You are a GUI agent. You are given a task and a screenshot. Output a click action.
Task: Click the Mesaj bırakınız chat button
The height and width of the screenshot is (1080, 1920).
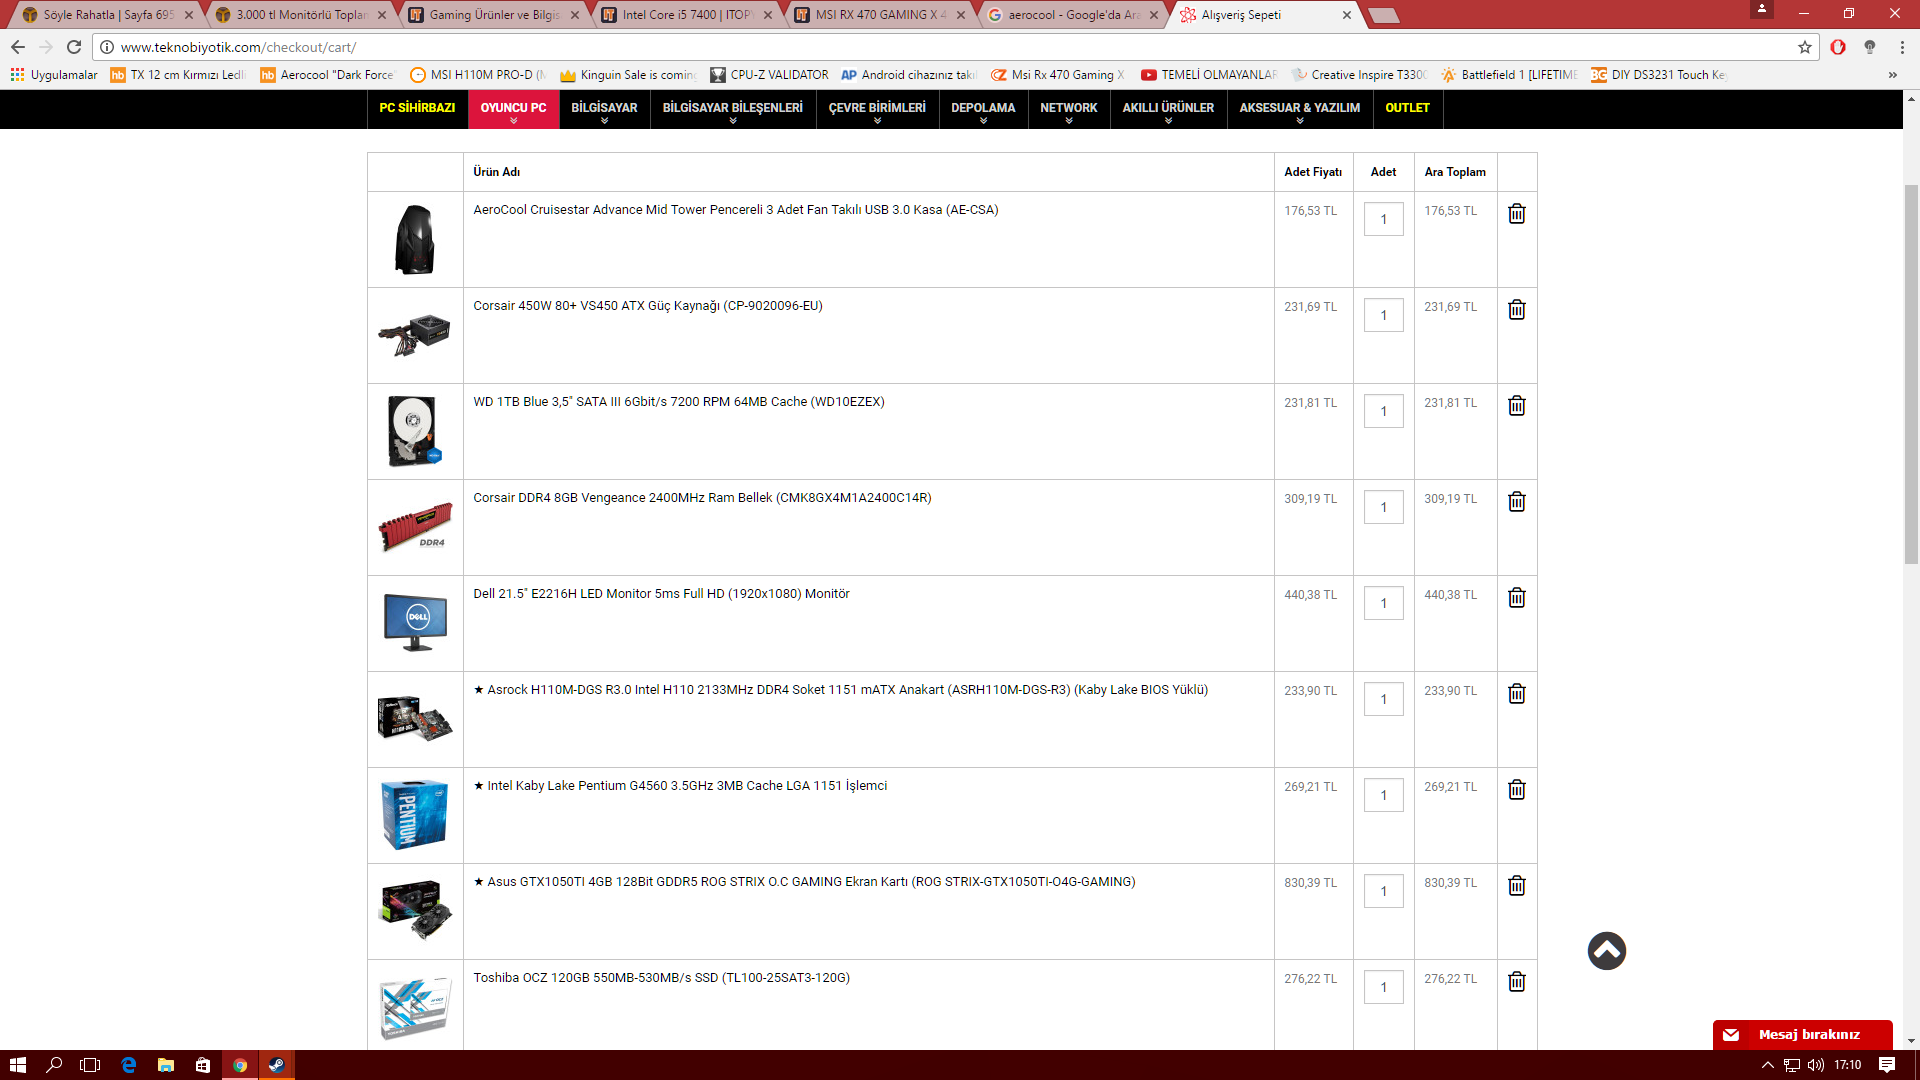coord(1802,1035)
